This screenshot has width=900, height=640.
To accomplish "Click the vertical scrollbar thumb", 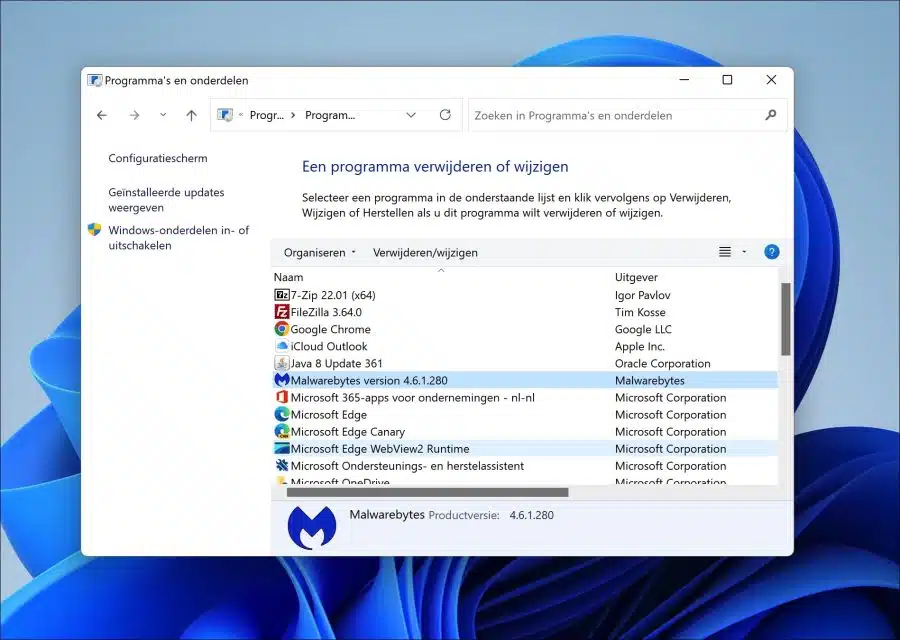I will click(786, 319).
